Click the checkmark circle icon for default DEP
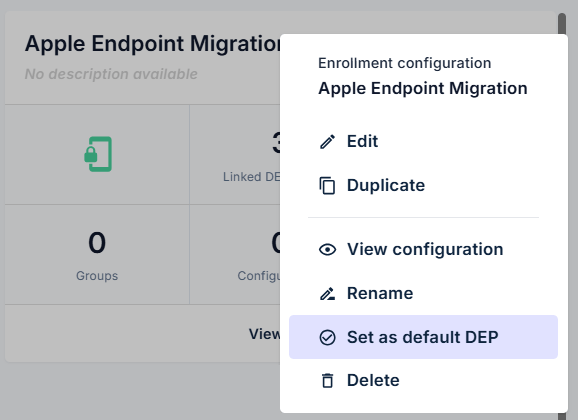 pyautogui.click(x=327, y=337)
